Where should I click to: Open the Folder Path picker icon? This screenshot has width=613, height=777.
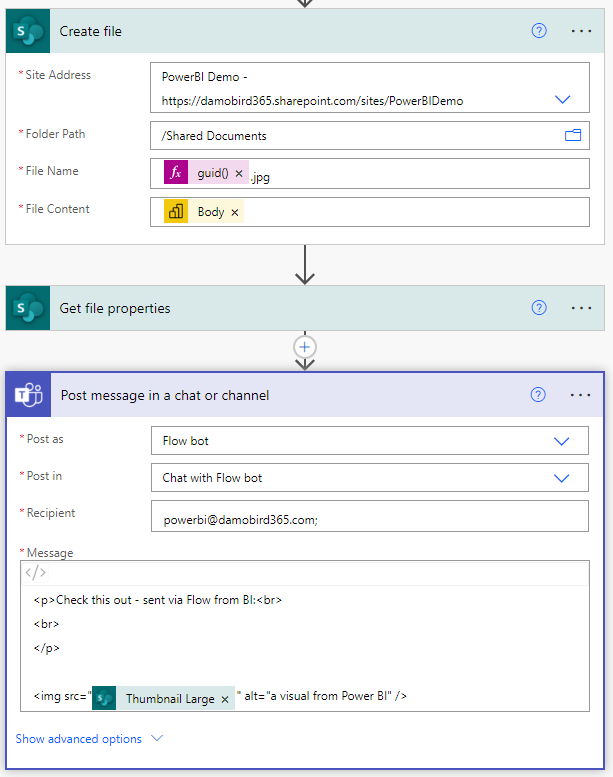coord(573,135)
